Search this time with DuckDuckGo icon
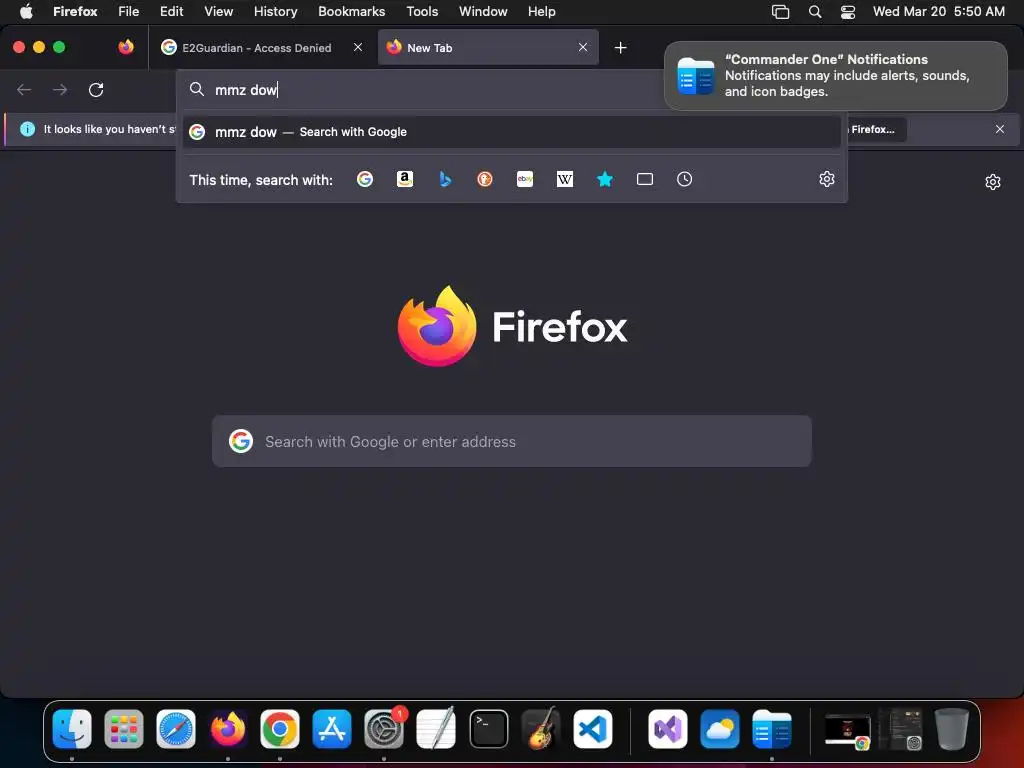Screen dimensions: 1024x768 click(x=485, y=179)
